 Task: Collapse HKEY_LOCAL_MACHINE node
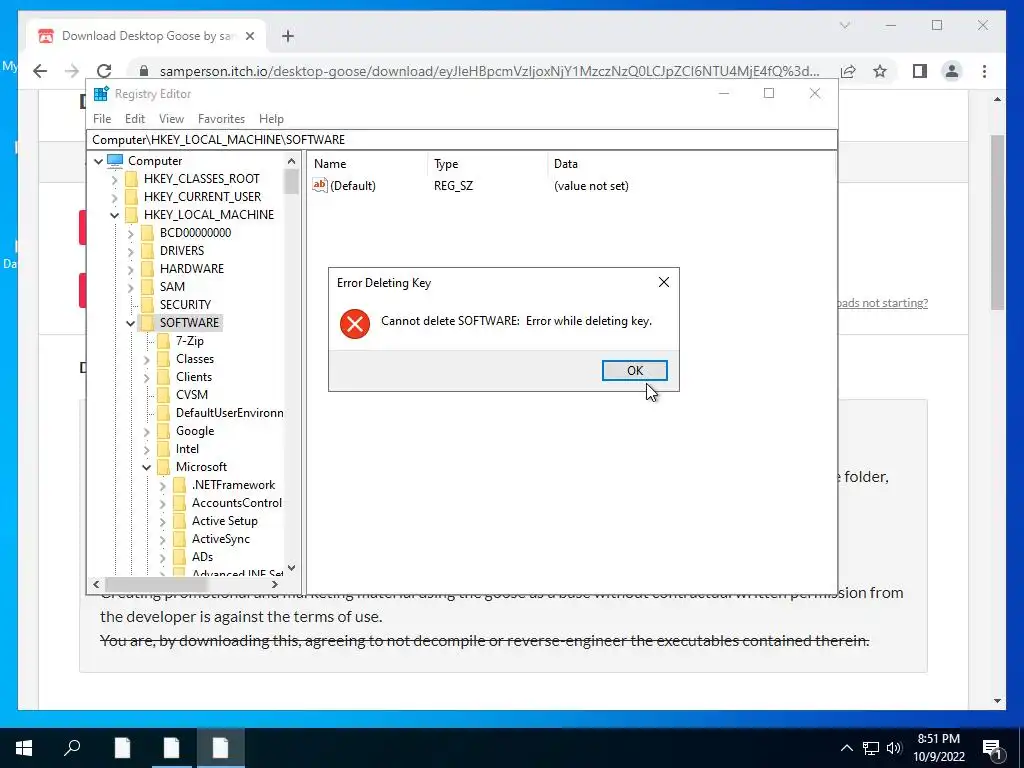[115, 215]
